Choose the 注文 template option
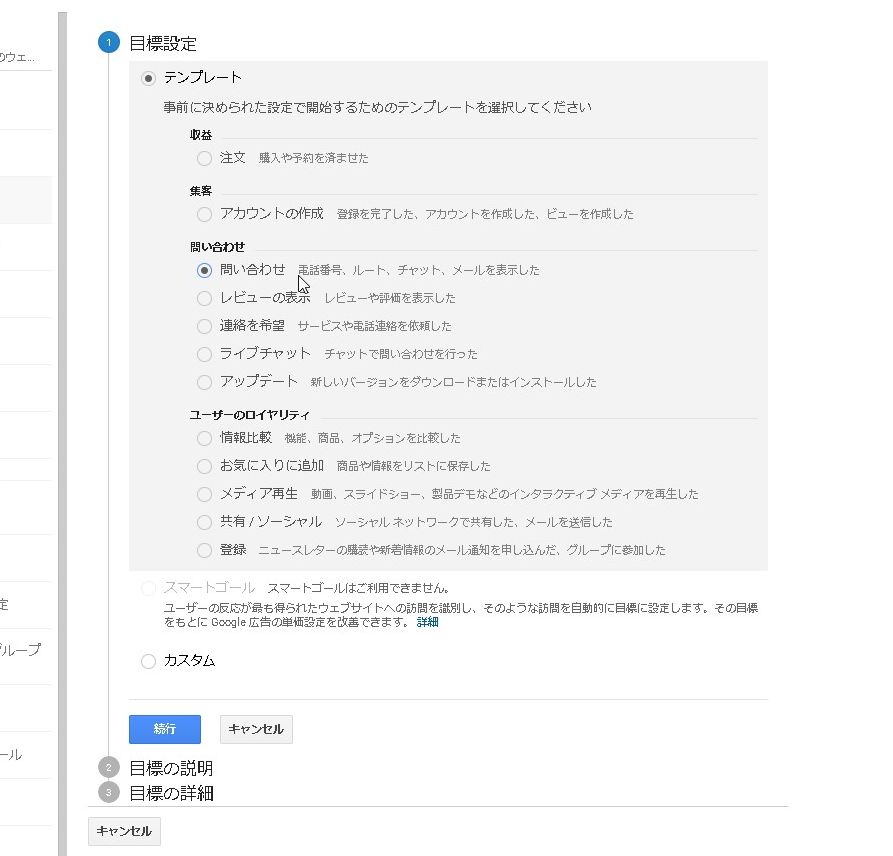 205,158
